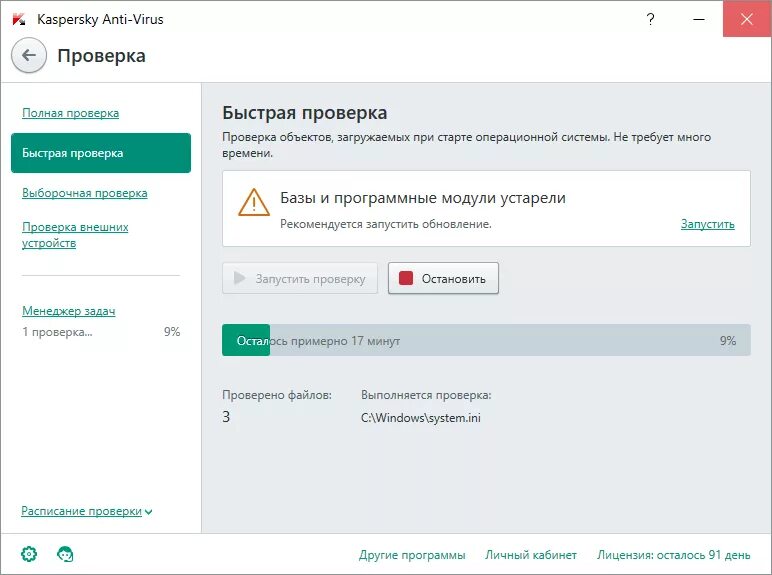The height and width of the screenshot is (575, 772).
Task: Open the support agent icon
Action: (65, 554)
